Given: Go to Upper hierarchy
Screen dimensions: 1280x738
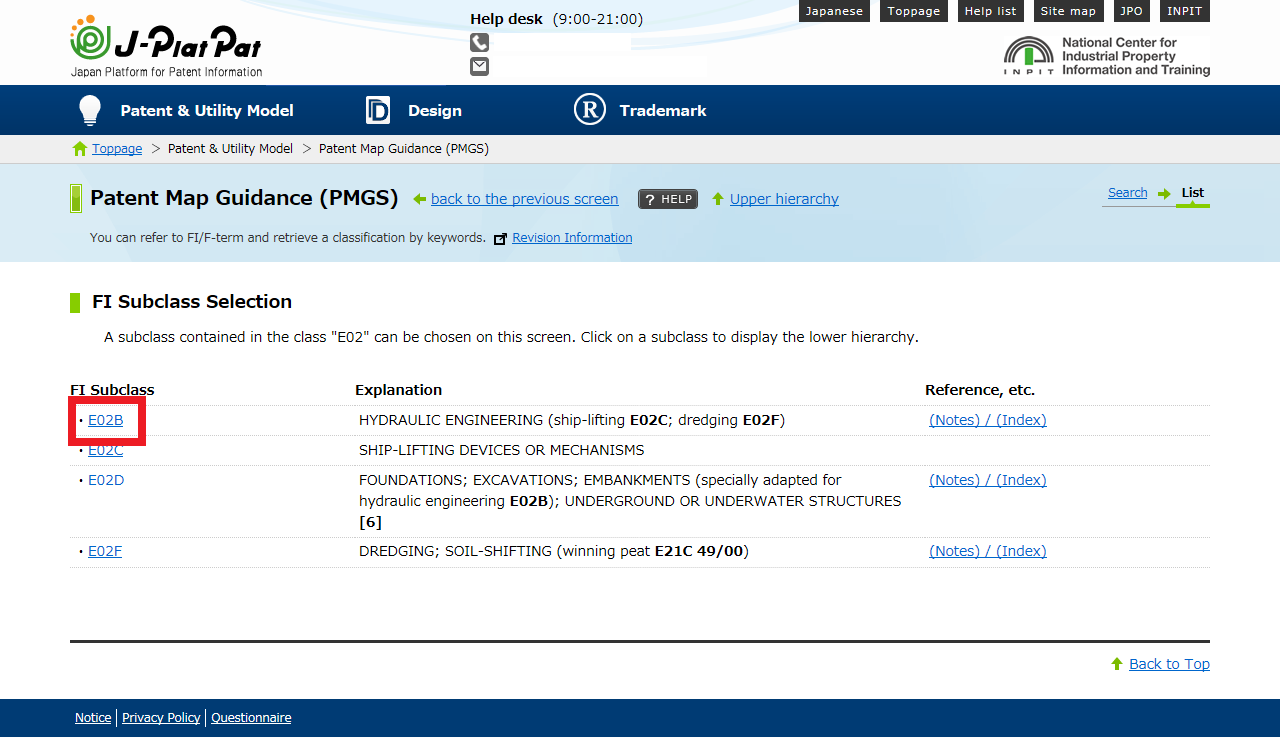Looking at the screenshot, I should 784,199.
